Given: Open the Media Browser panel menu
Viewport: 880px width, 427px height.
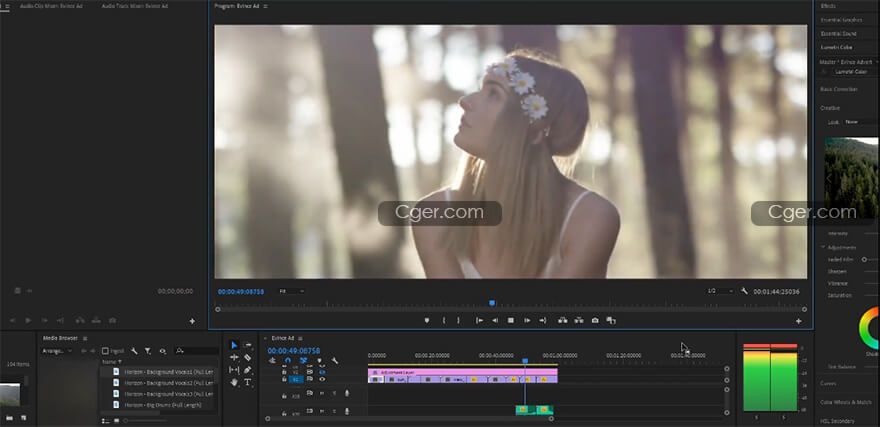Looking at the screenshot, I should (85, 338).
